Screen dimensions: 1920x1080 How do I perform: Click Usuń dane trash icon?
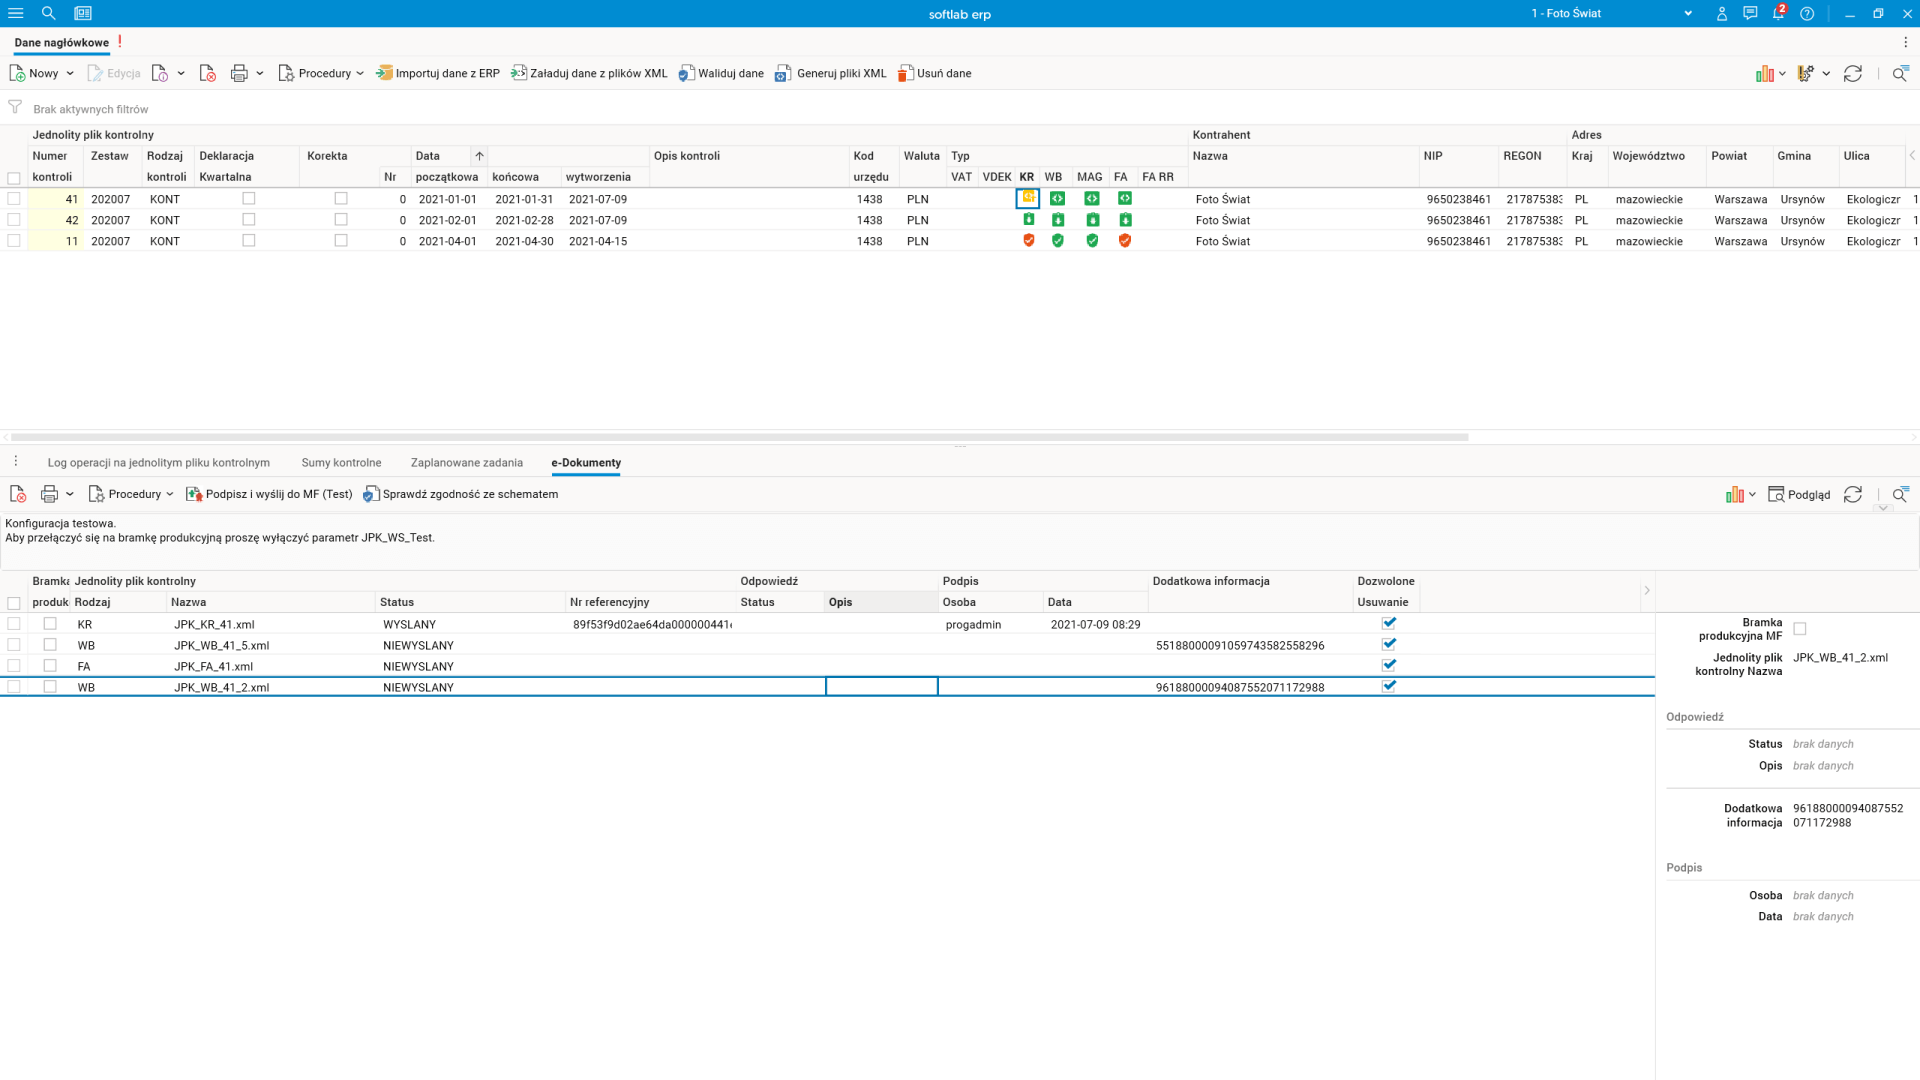(x=905, y=73)
